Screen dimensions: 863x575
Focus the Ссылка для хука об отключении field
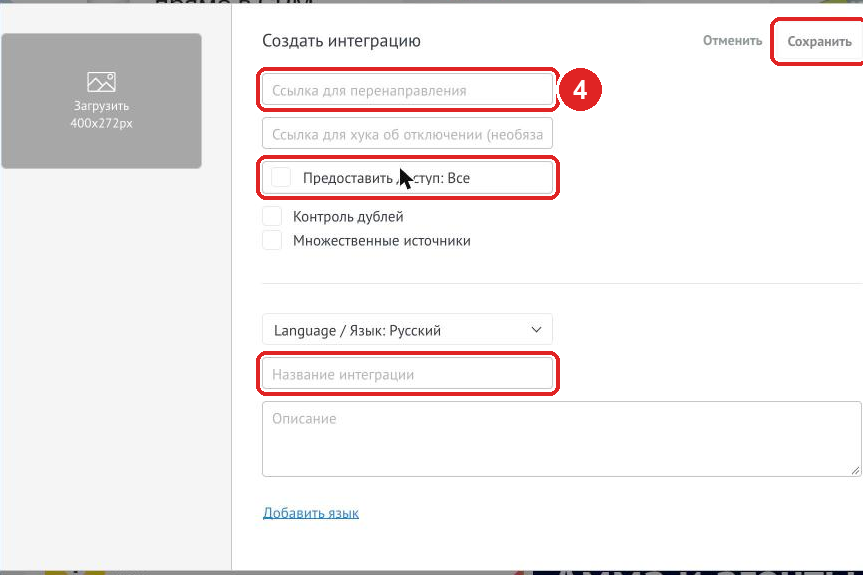coord(407,134)
